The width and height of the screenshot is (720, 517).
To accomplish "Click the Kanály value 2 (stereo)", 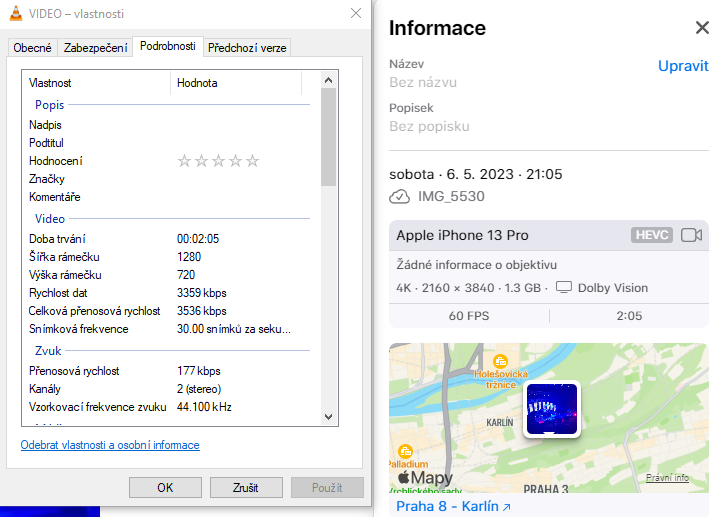I will pos(199,389).
